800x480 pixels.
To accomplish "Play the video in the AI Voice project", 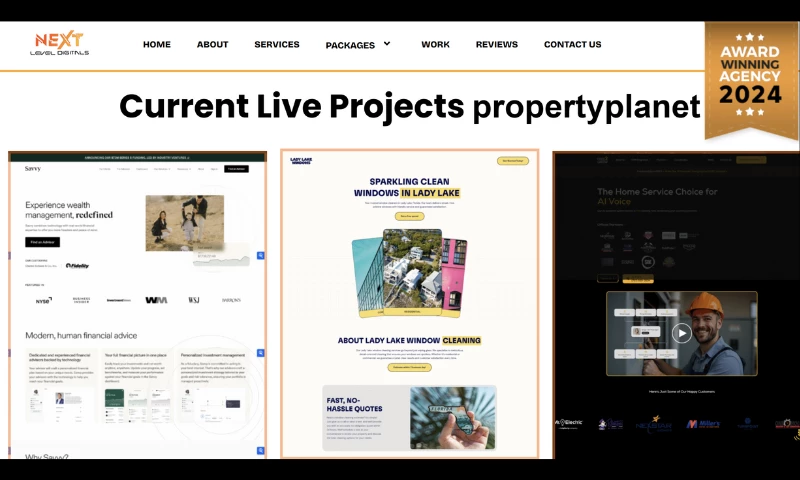I will pyautogui.click(x=681, y=333).
